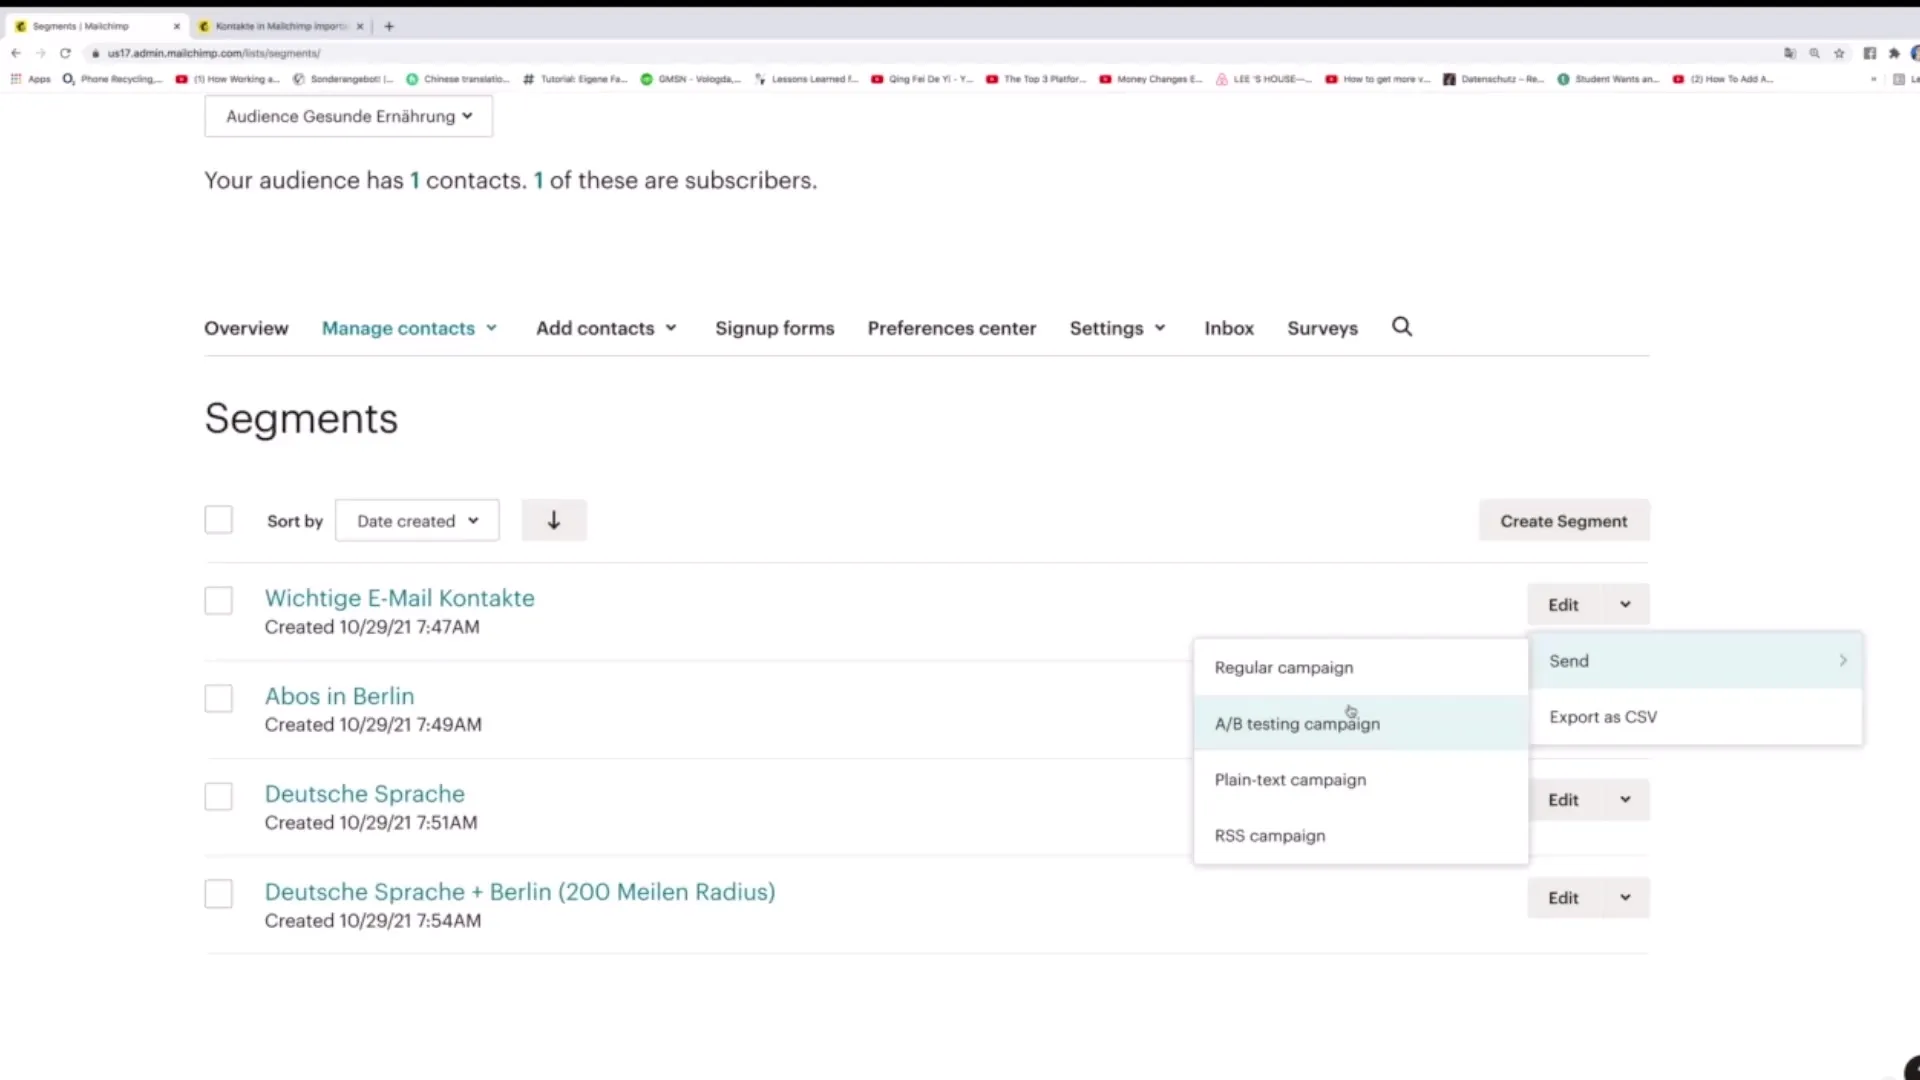Open a new browser tab with plus icon

tap(389, 26)
